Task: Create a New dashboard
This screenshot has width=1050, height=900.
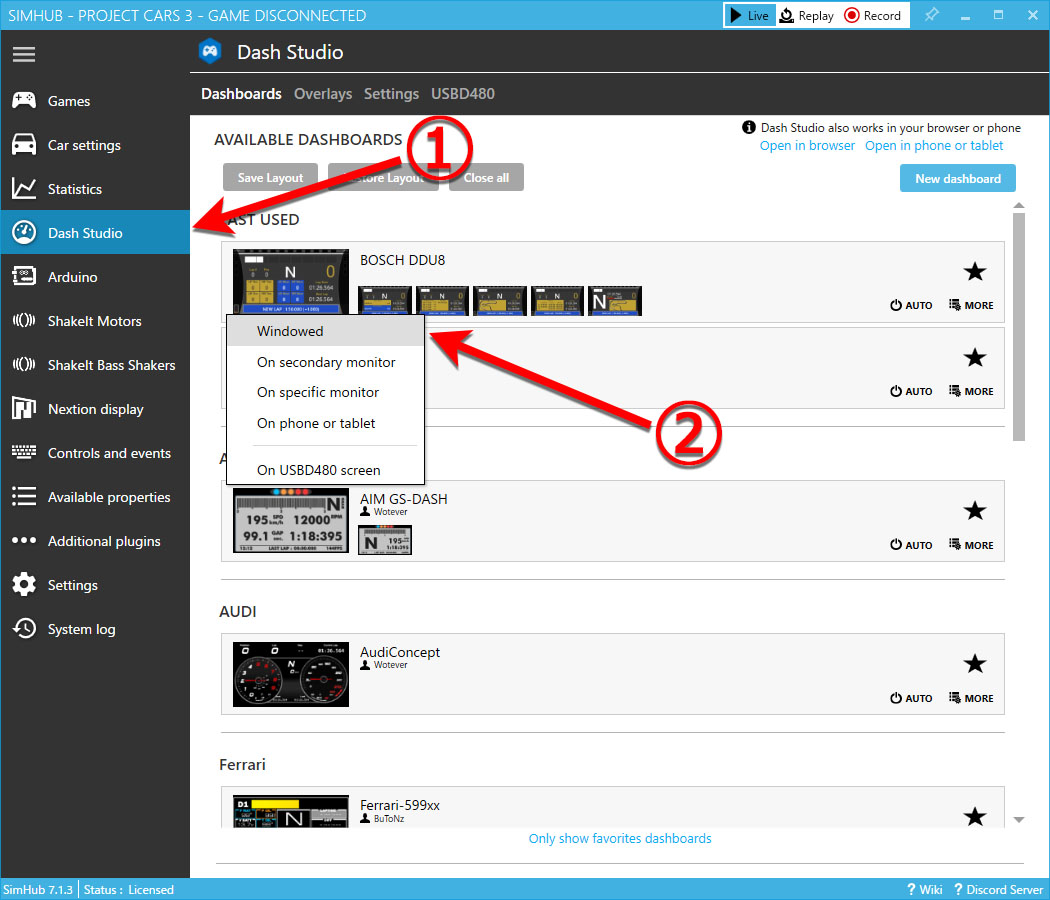Action: point(958,179)
